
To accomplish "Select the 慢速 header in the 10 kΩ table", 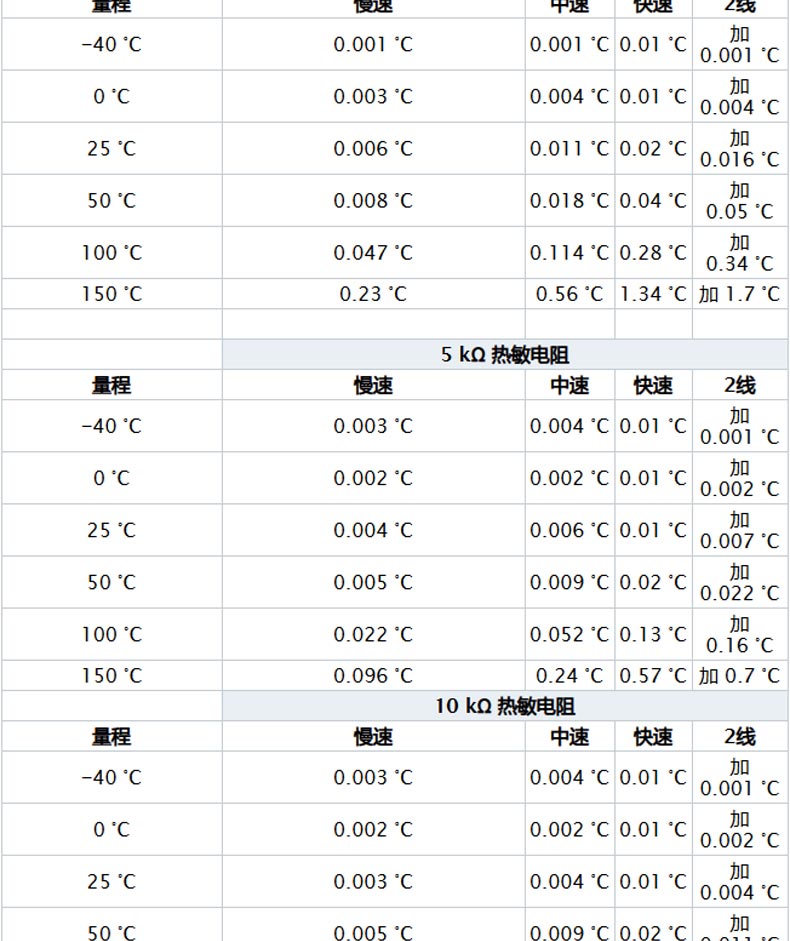I will (x=373, y=737).
